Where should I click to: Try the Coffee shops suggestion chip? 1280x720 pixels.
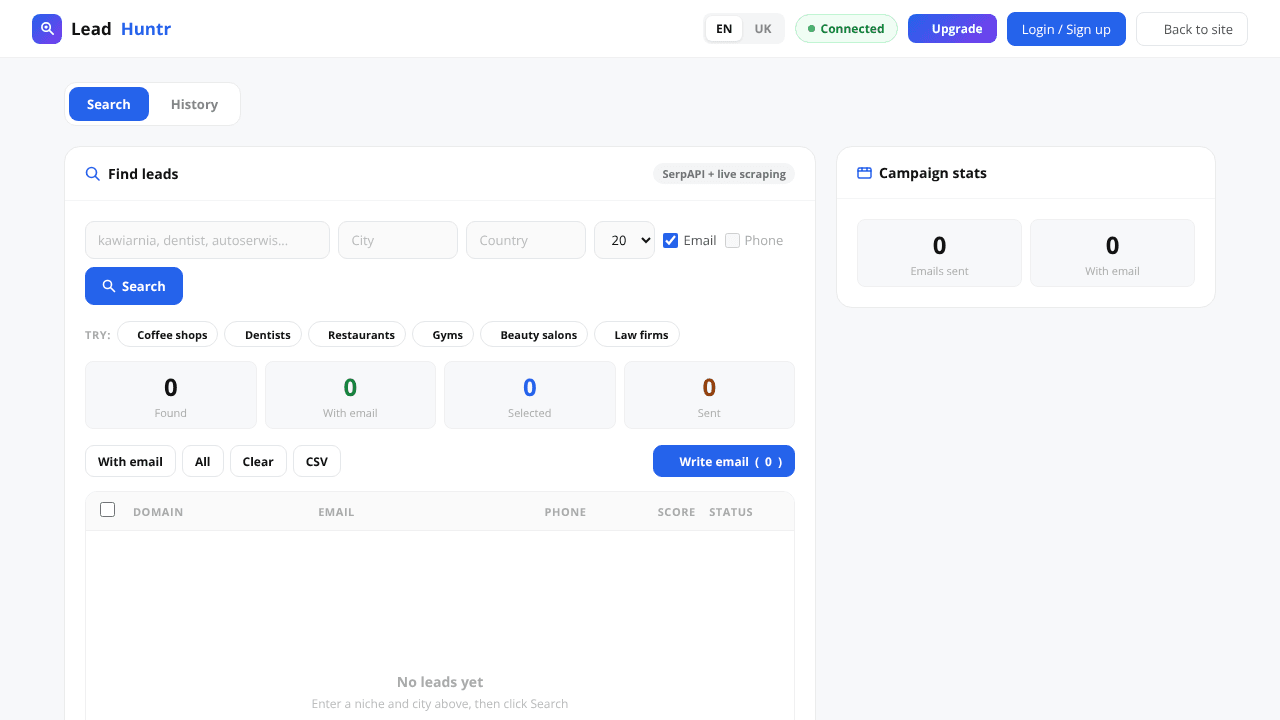coord(168,334)
